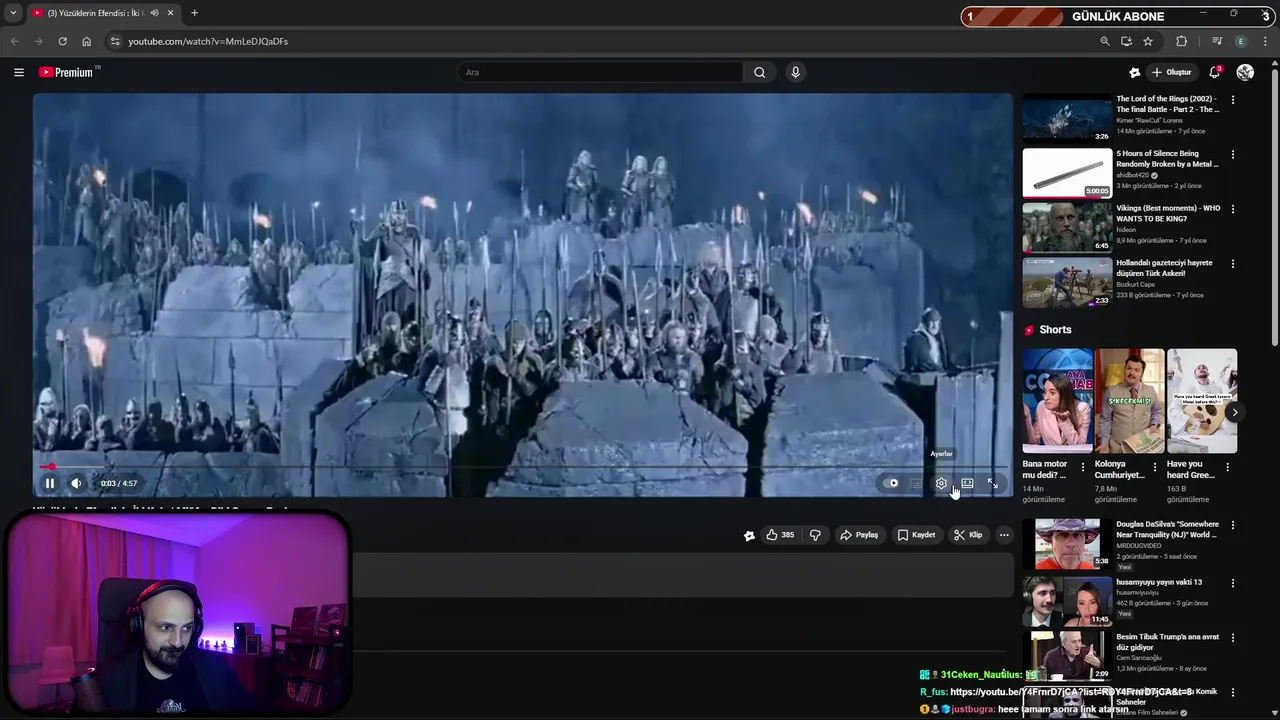Open Bana motor mu dedi short
Viewport: 1280px width, 720px height.
pos(1057,401)
